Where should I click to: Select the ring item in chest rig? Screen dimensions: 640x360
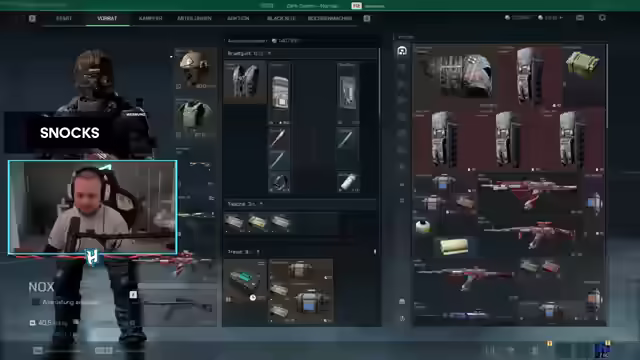click(x=279, y=182)
